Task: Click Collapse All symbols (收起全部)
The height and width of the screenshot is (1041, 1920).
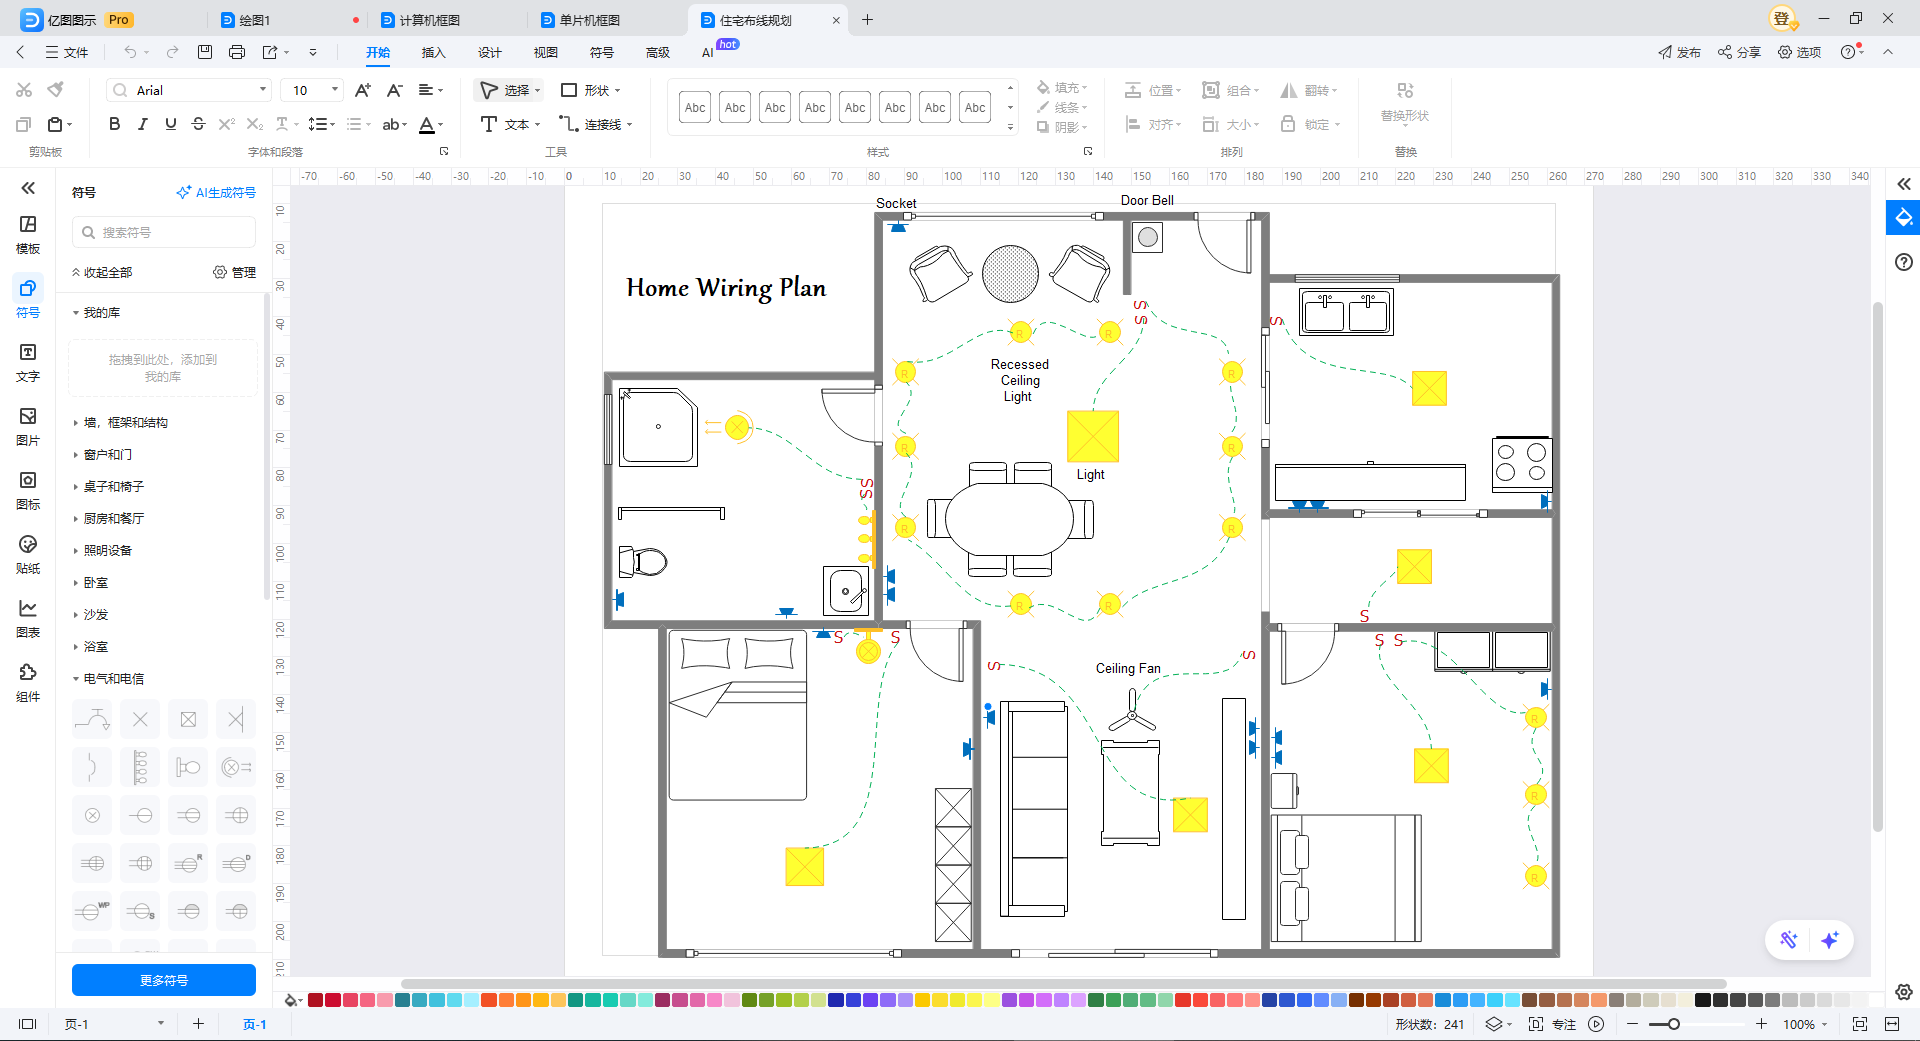Action: 102,272
